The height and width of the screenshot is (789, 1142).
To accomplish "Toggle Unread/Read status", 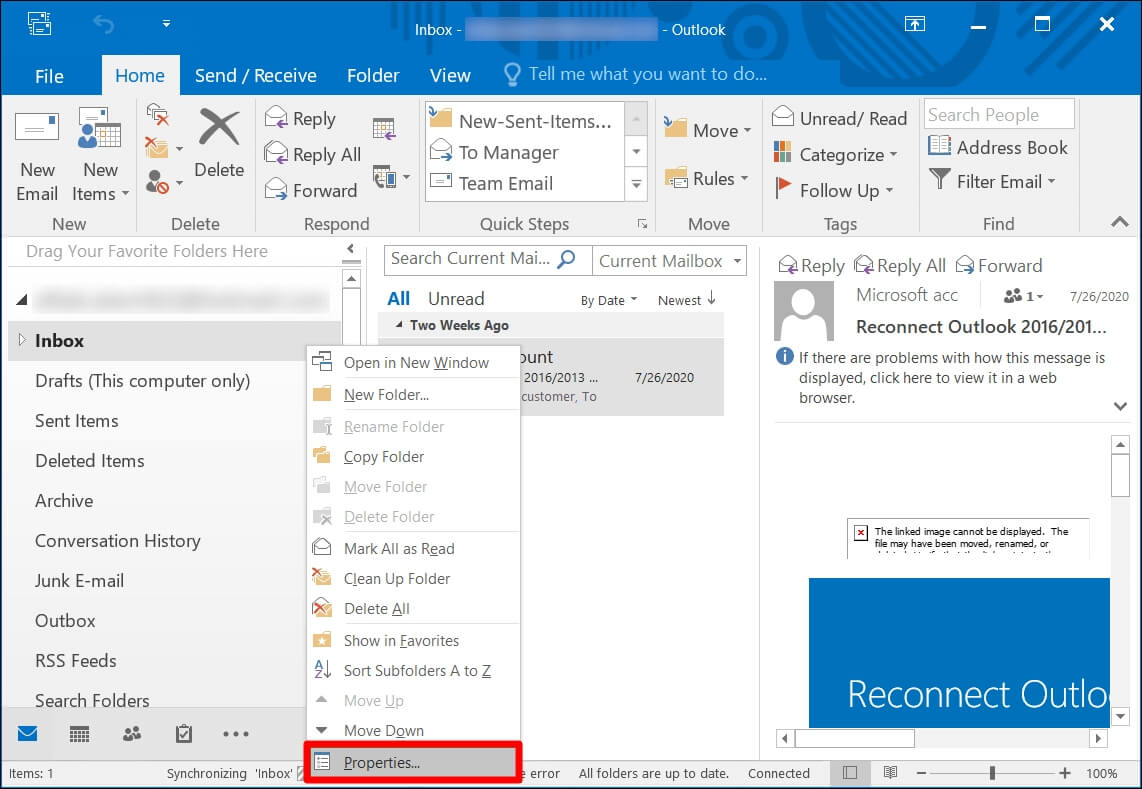I will (839, 118).
